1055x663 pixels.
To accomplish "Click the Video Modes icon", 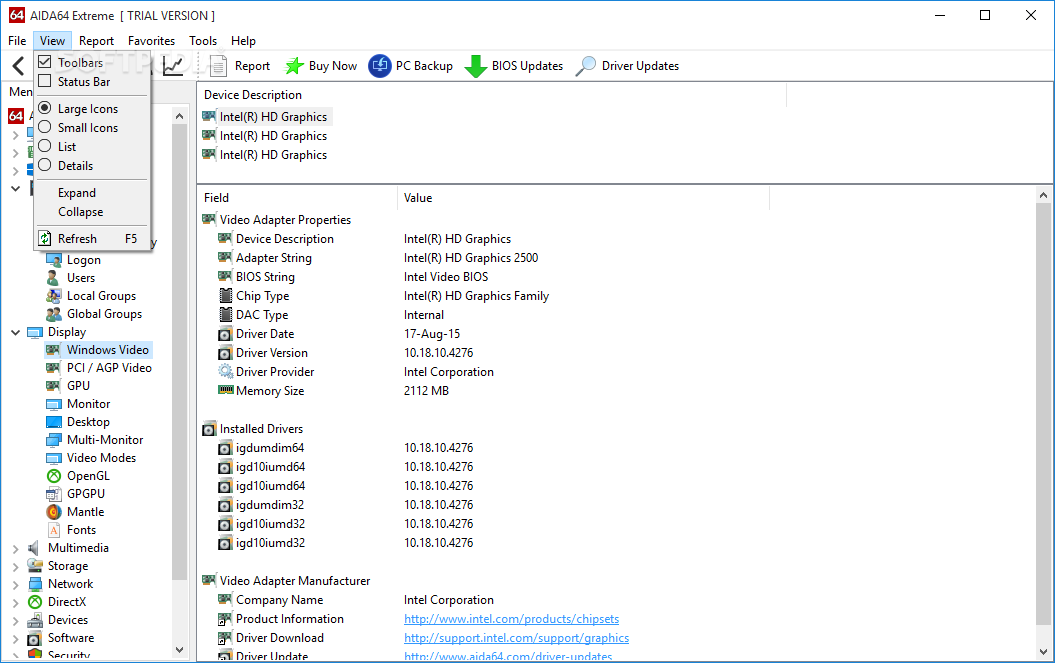I will [54, 458].
